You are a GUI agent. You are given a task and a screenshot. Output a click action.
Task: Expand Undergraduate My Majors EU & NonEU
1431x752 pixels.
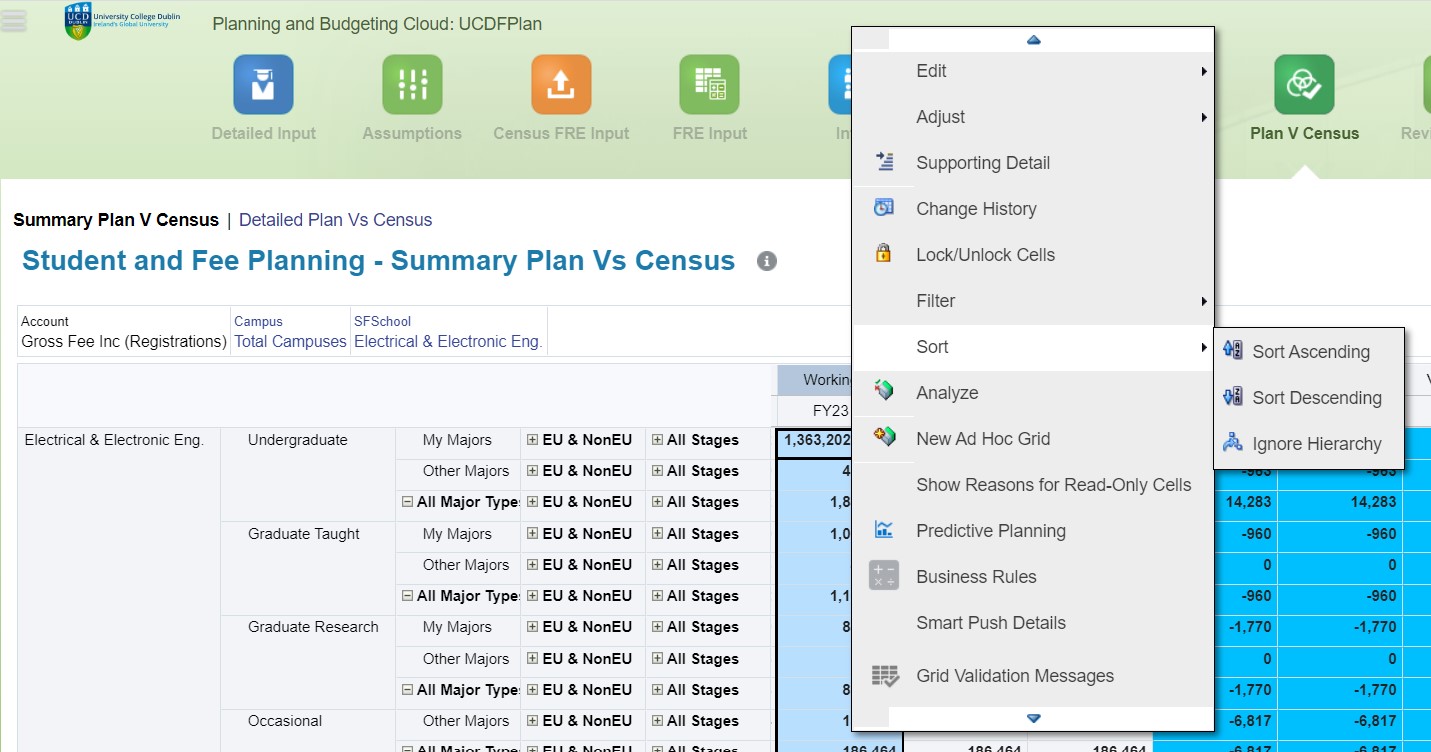pos(533,440)
